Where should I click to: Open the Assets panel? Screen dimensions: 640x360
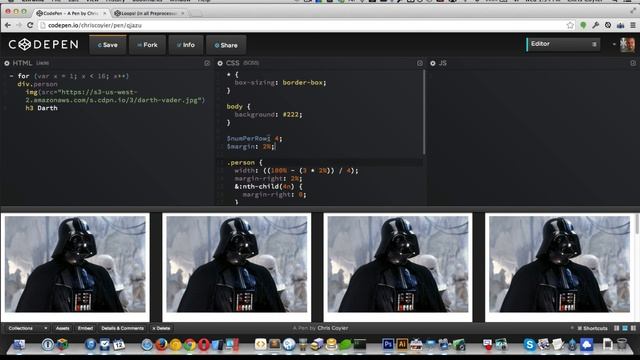click(x=62, y=328)
